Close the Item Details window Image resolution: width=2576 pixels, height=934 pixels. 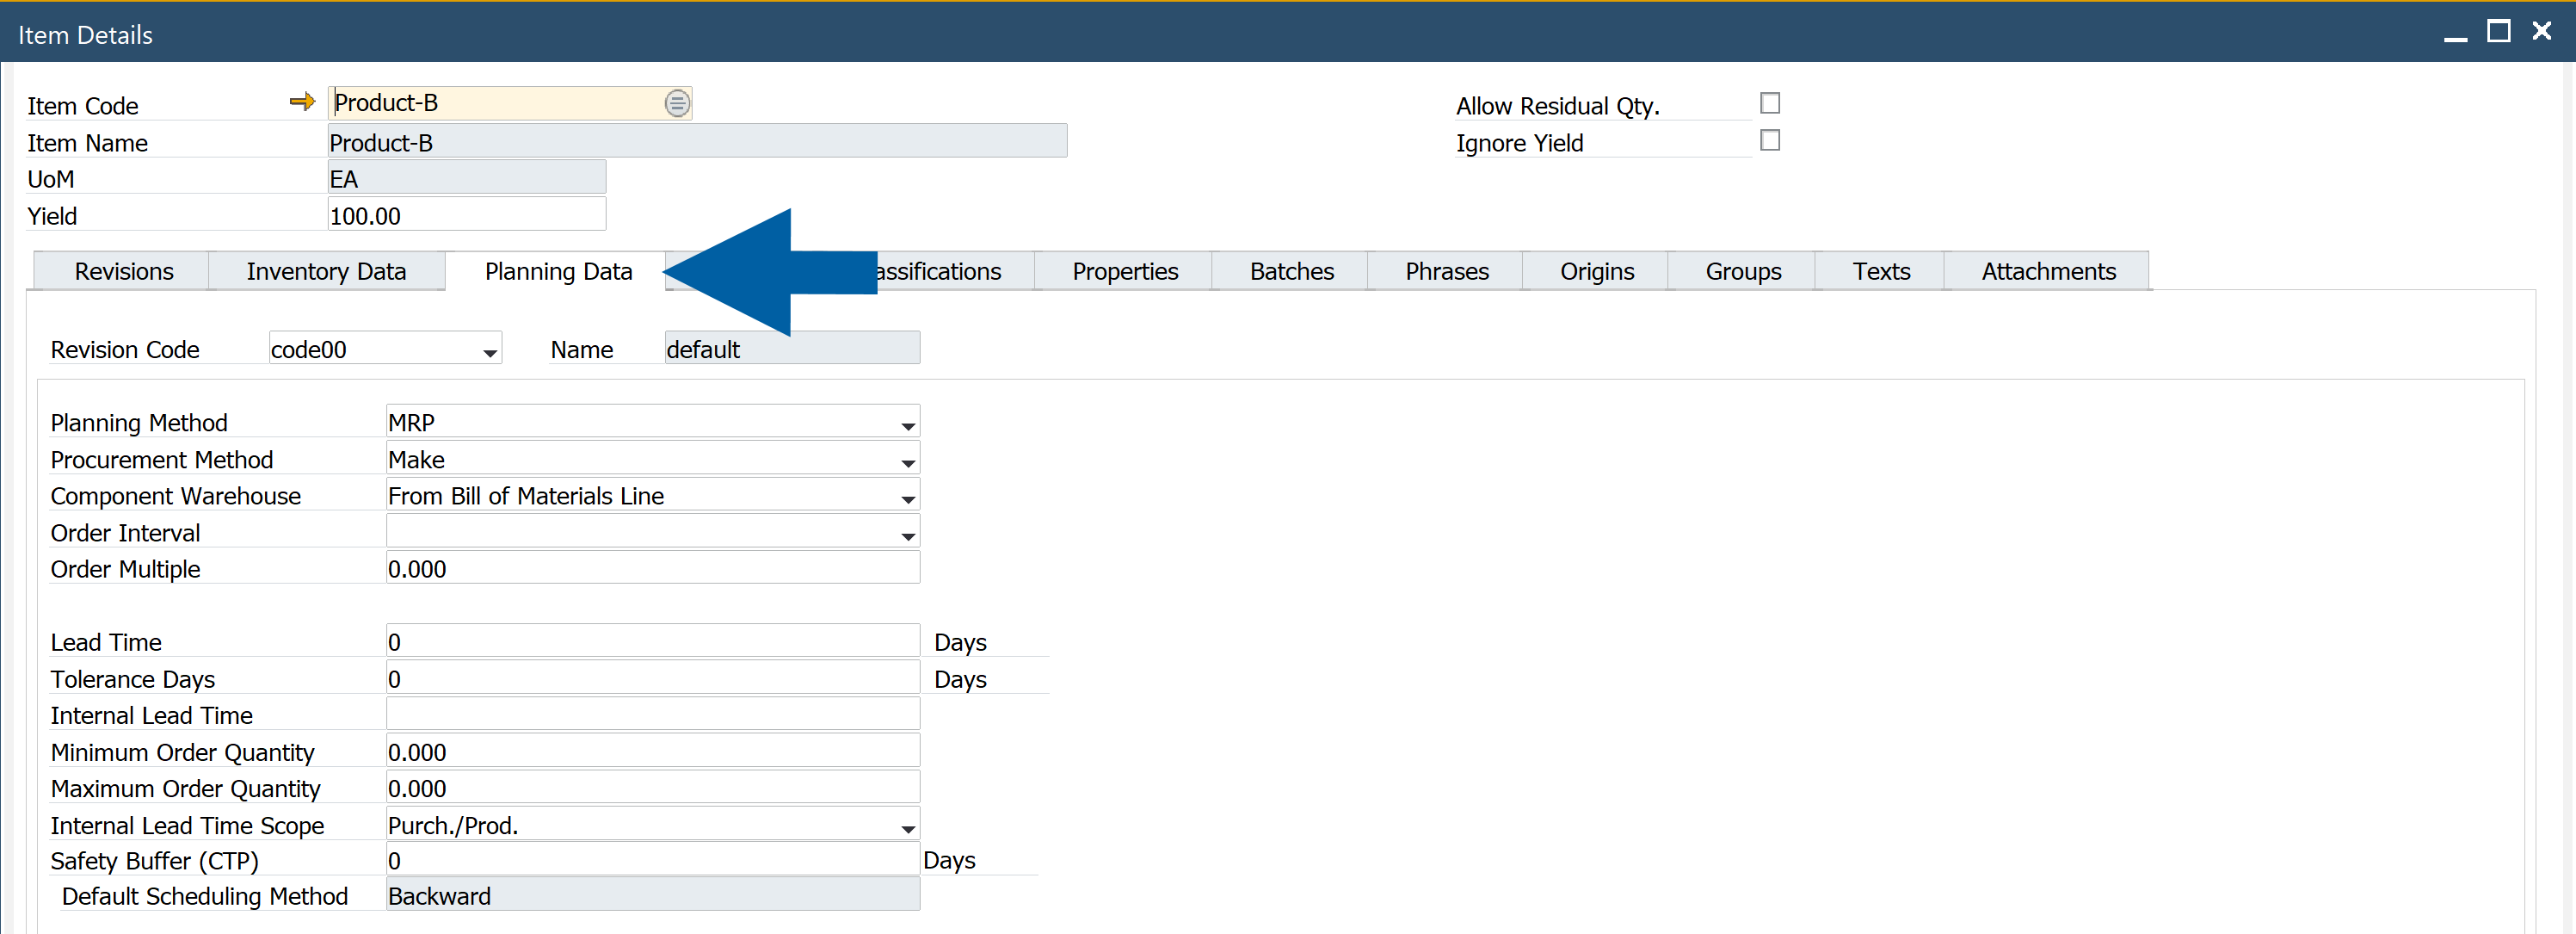pyautogui.click(x=2541, y=32)
